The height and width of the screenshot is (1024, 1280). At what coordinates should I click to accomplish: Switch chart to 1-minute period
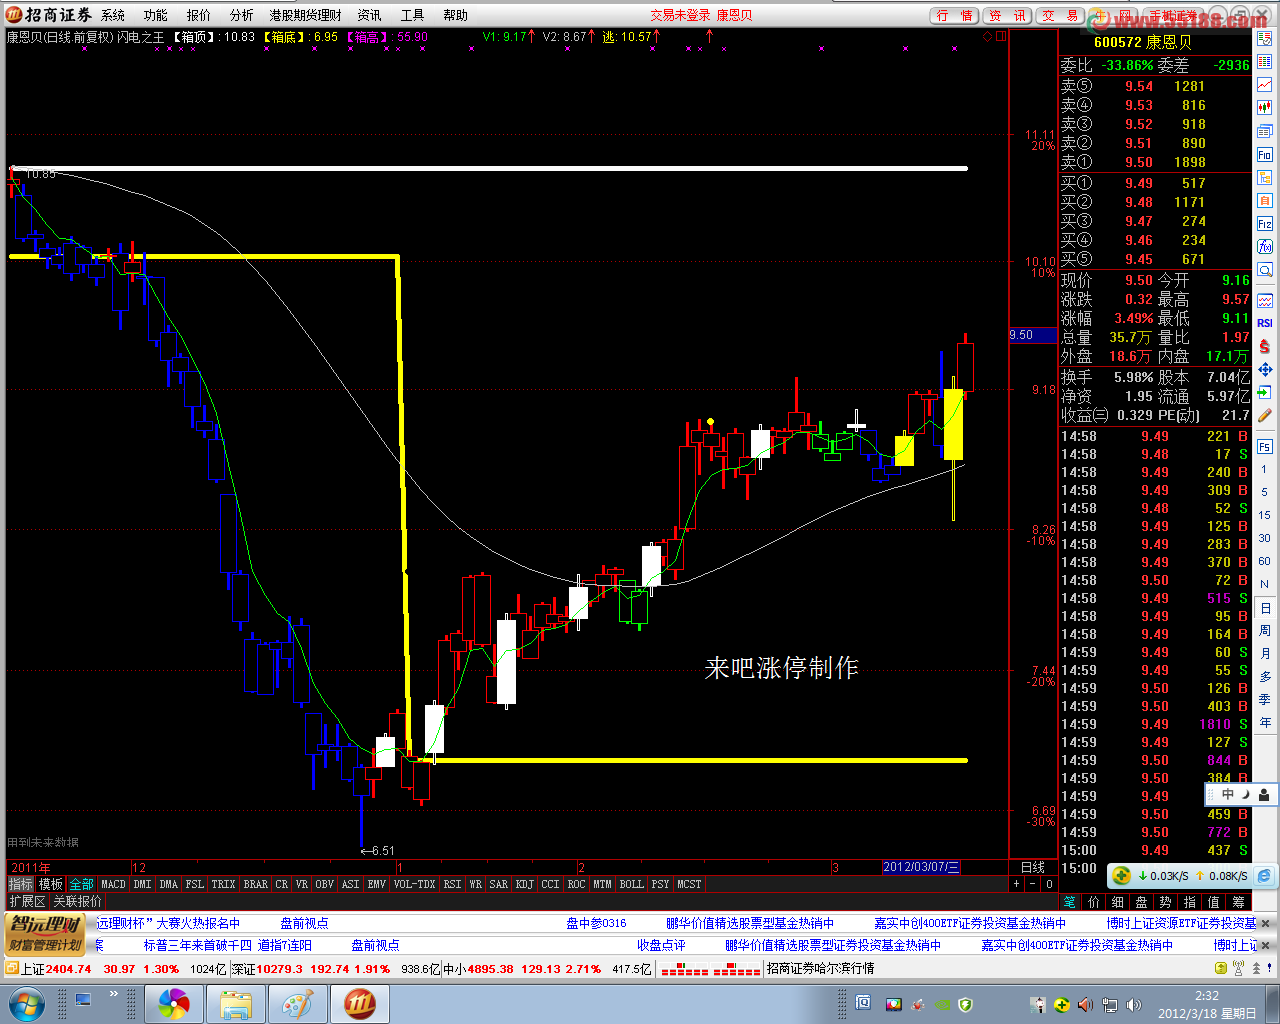[x=1265, y=470]
